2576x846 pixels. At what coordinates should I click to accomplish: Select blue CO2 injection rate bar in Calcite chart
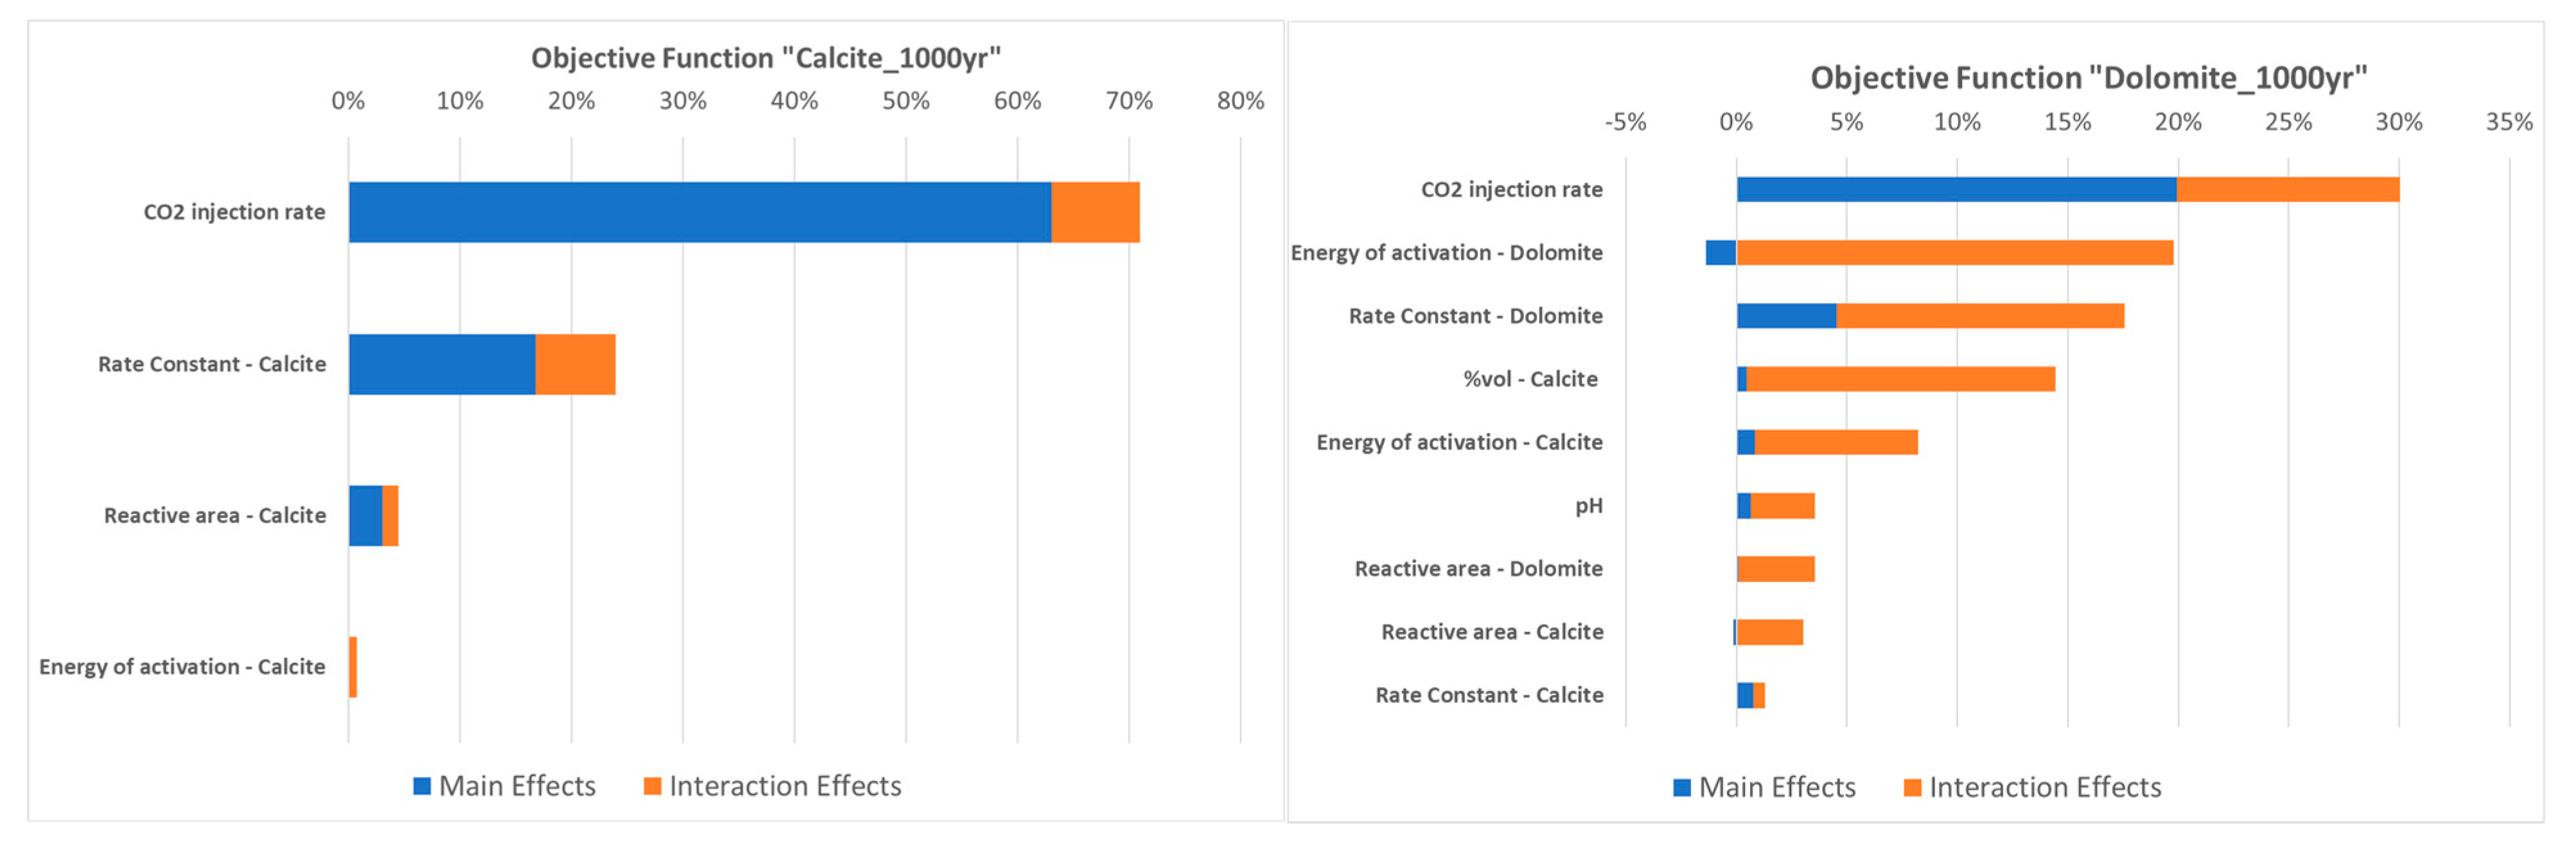point(700,212)
